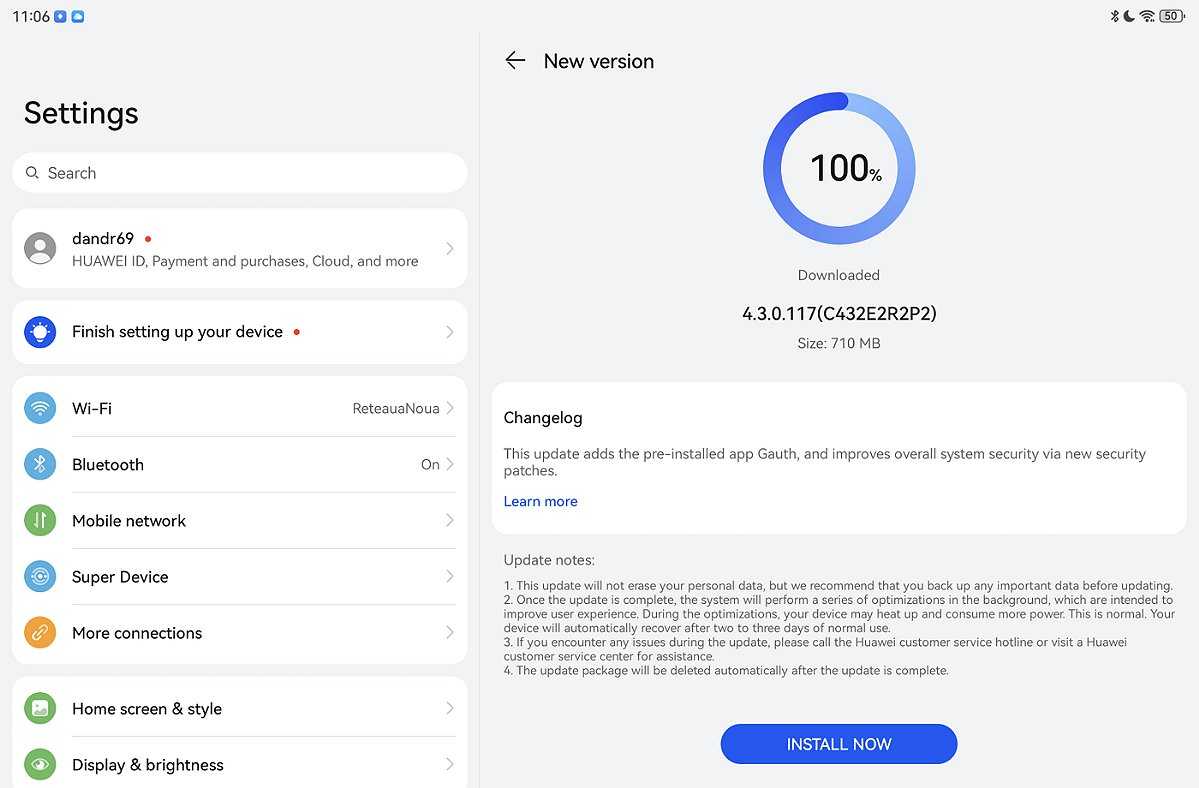Tap the dandr69 profile avatar

pyautogui.click(x=40, y=248)
